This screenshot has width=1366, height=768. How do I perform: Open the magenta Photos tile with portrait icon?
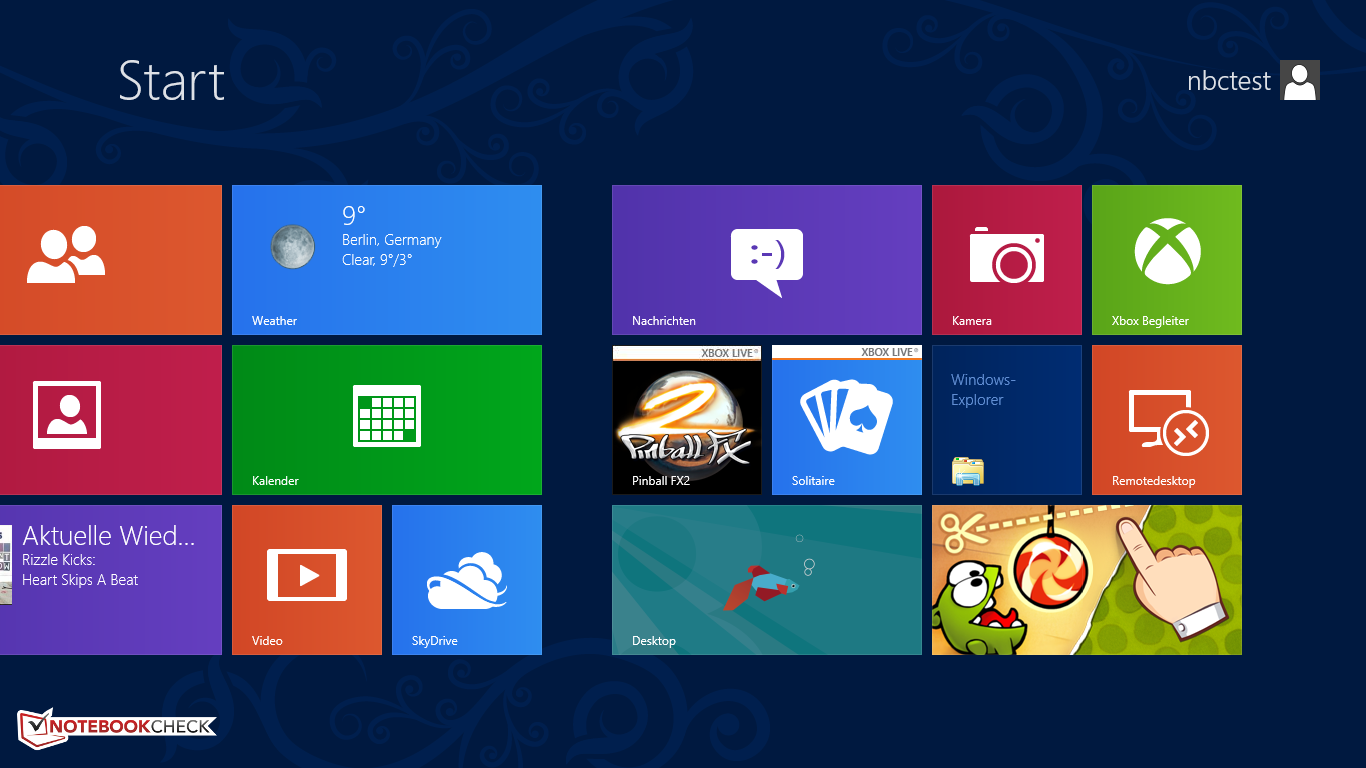(110, 419)
